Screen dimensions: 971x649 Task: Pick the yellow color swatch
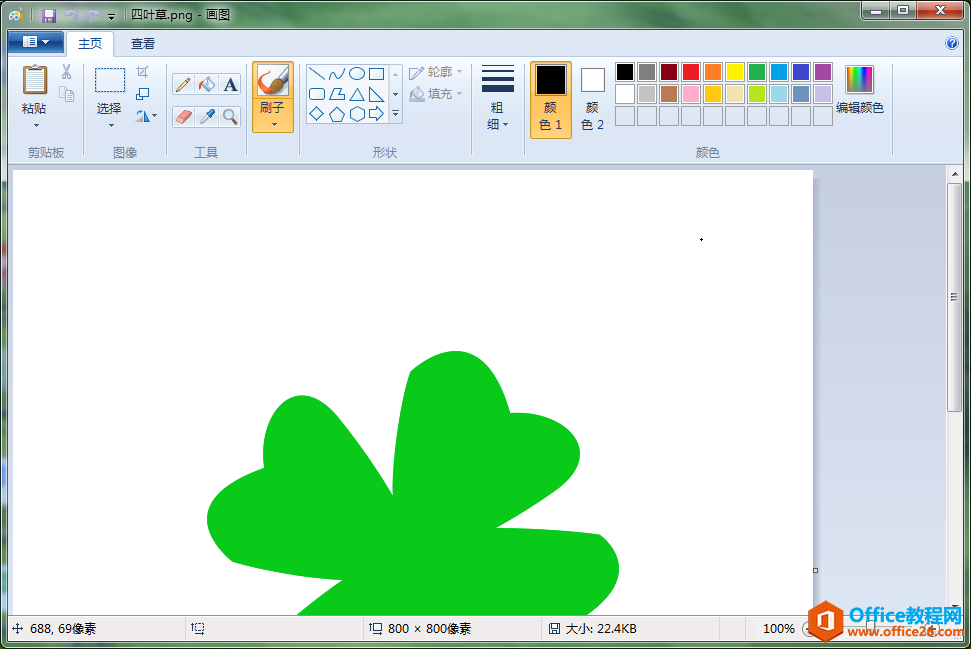point(734,72)
